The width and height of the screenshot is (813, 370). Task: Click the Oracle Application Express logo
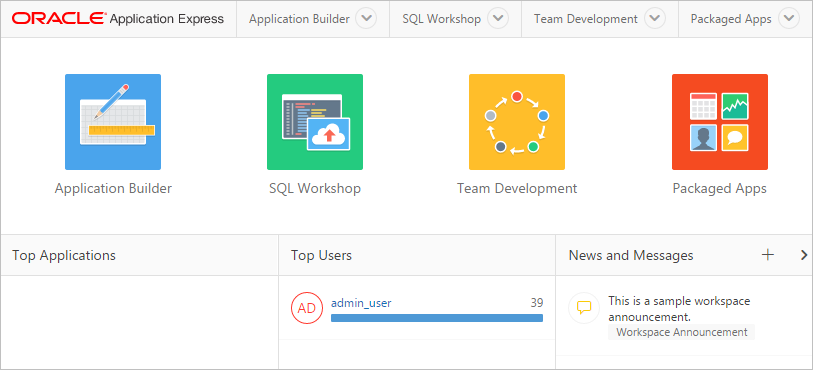[x=118, y=19]
